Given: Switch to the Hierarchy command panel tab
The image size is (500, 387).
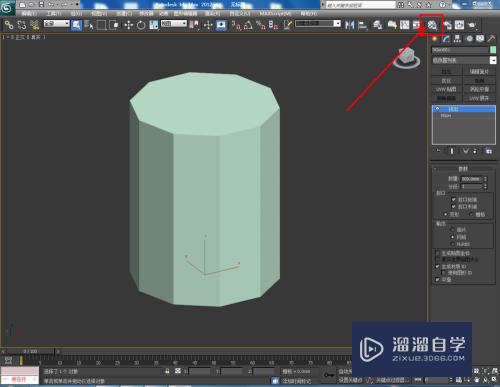Looking at the screenshot, I should (457, 39).
